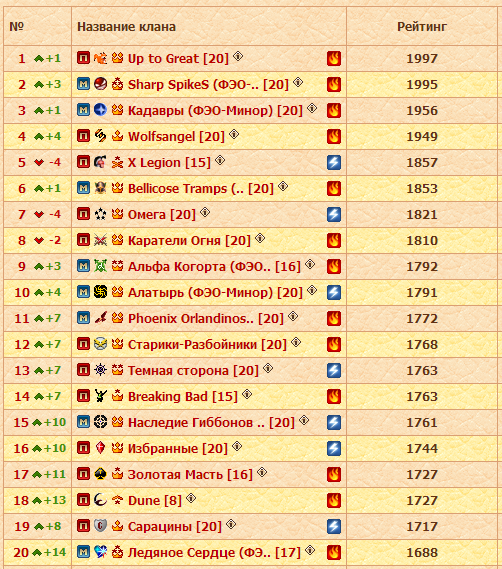Click the fire icon in Ледяное Сердце row

tap(334, 552)
